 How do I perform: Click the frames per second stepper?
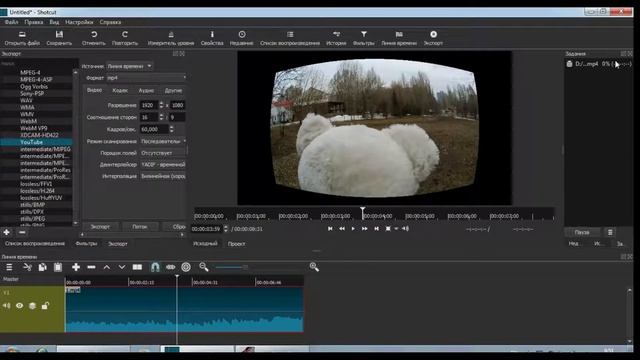[x=171, y=129]
